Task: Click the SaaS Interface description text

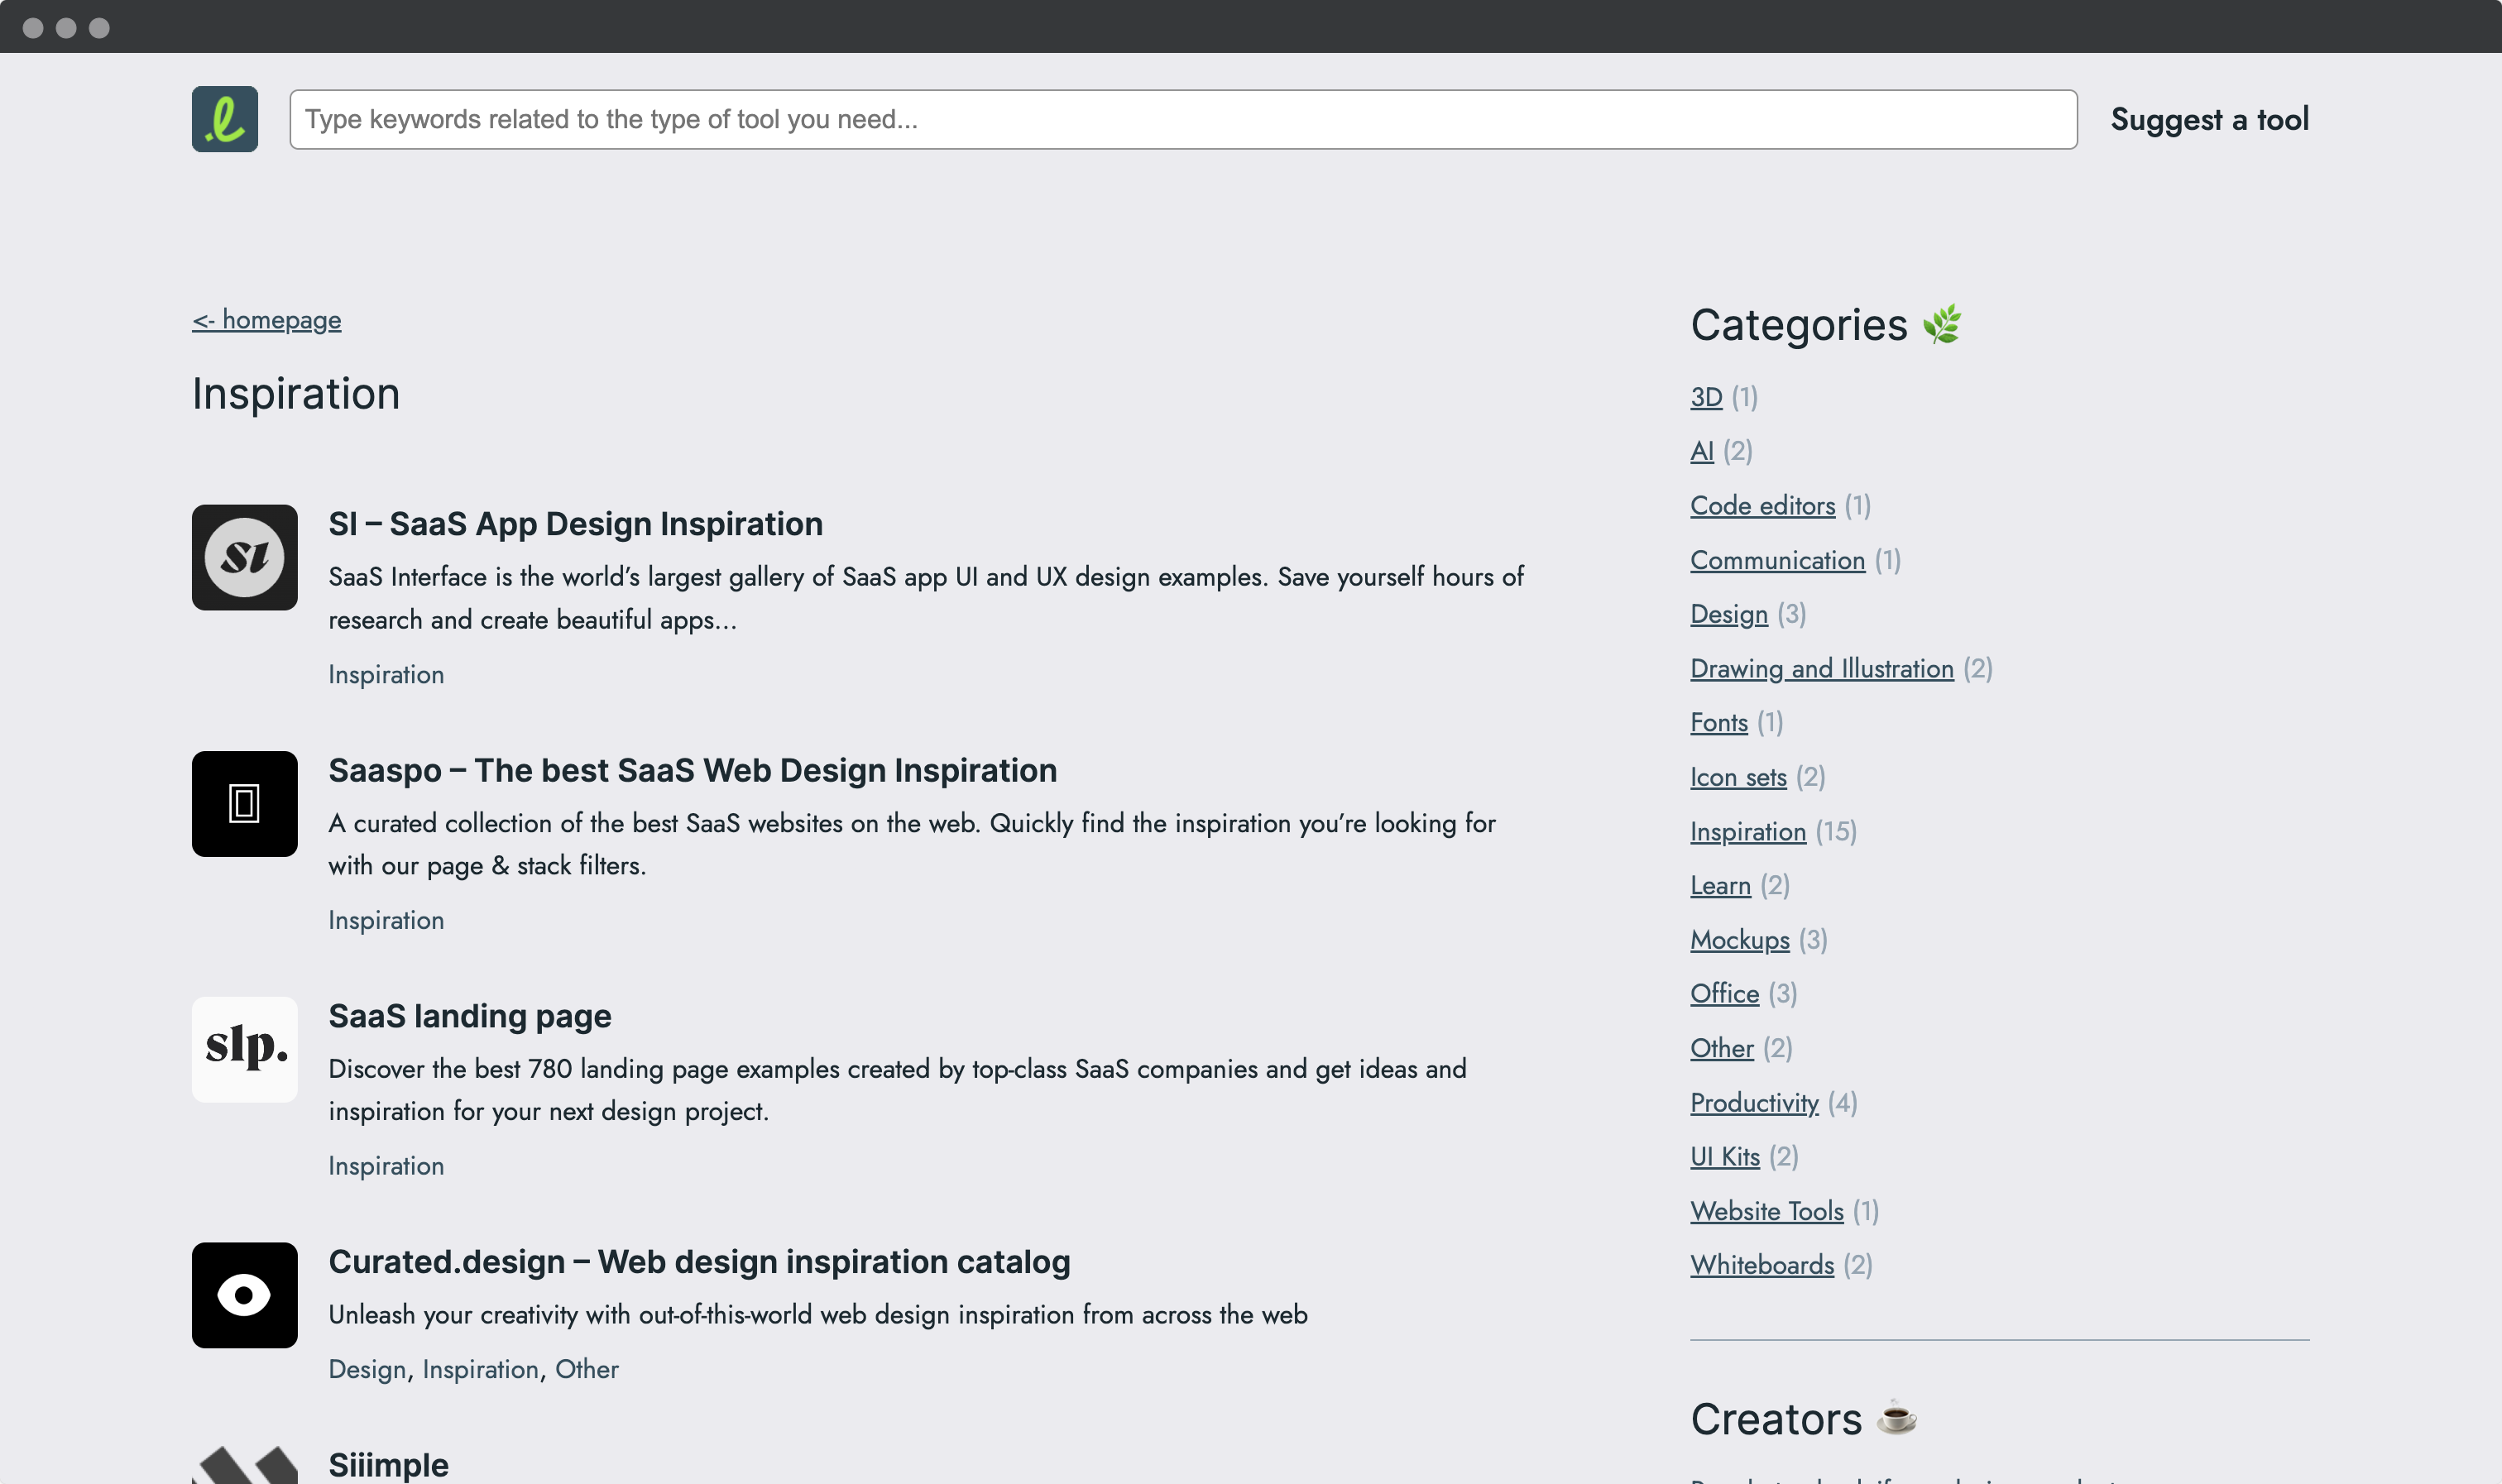Action: 926,598
